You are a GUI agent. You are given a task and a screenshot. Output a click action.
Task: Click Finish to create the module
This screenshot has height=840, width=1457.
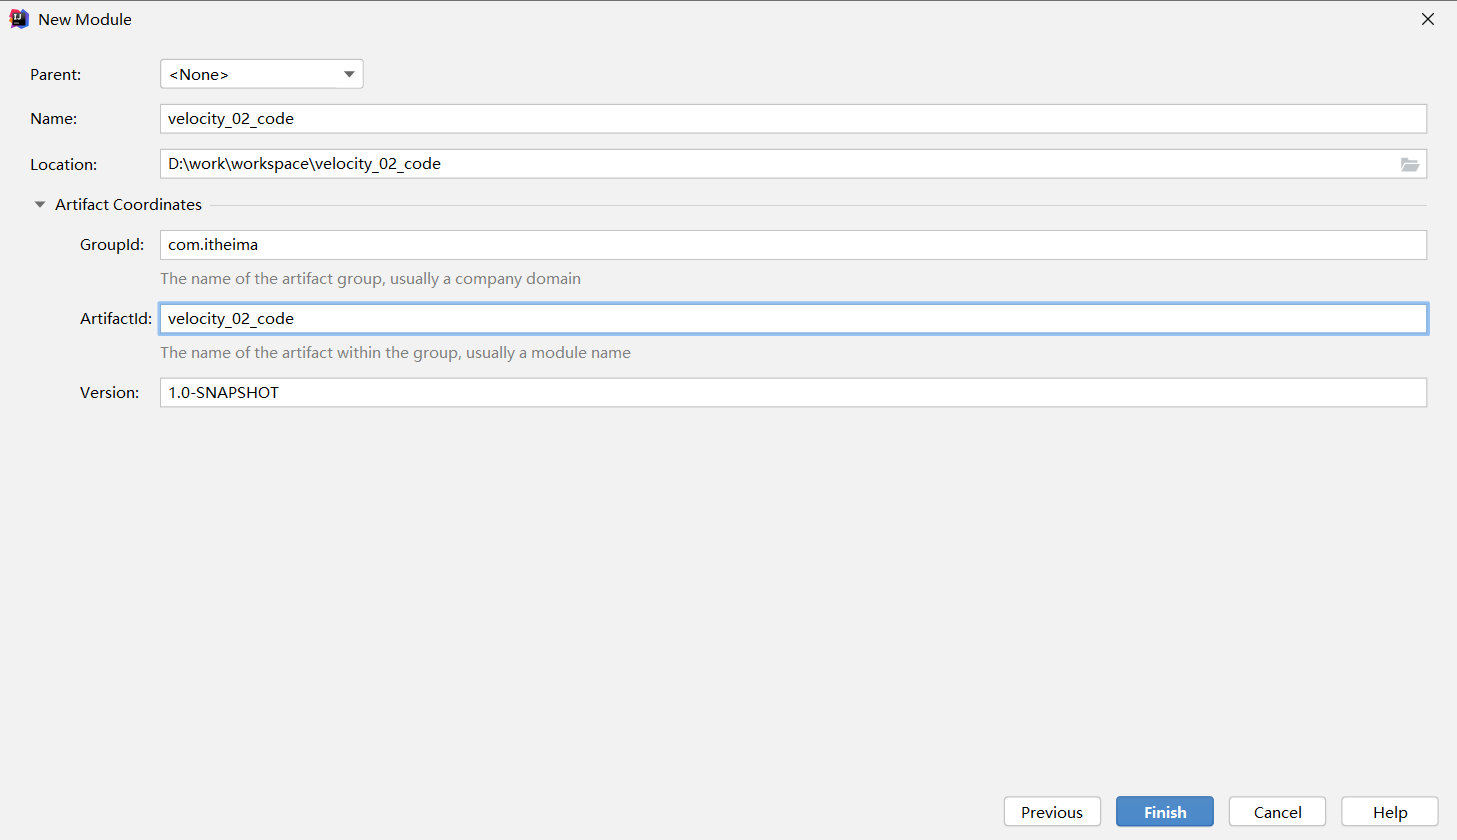point(1165,812)
